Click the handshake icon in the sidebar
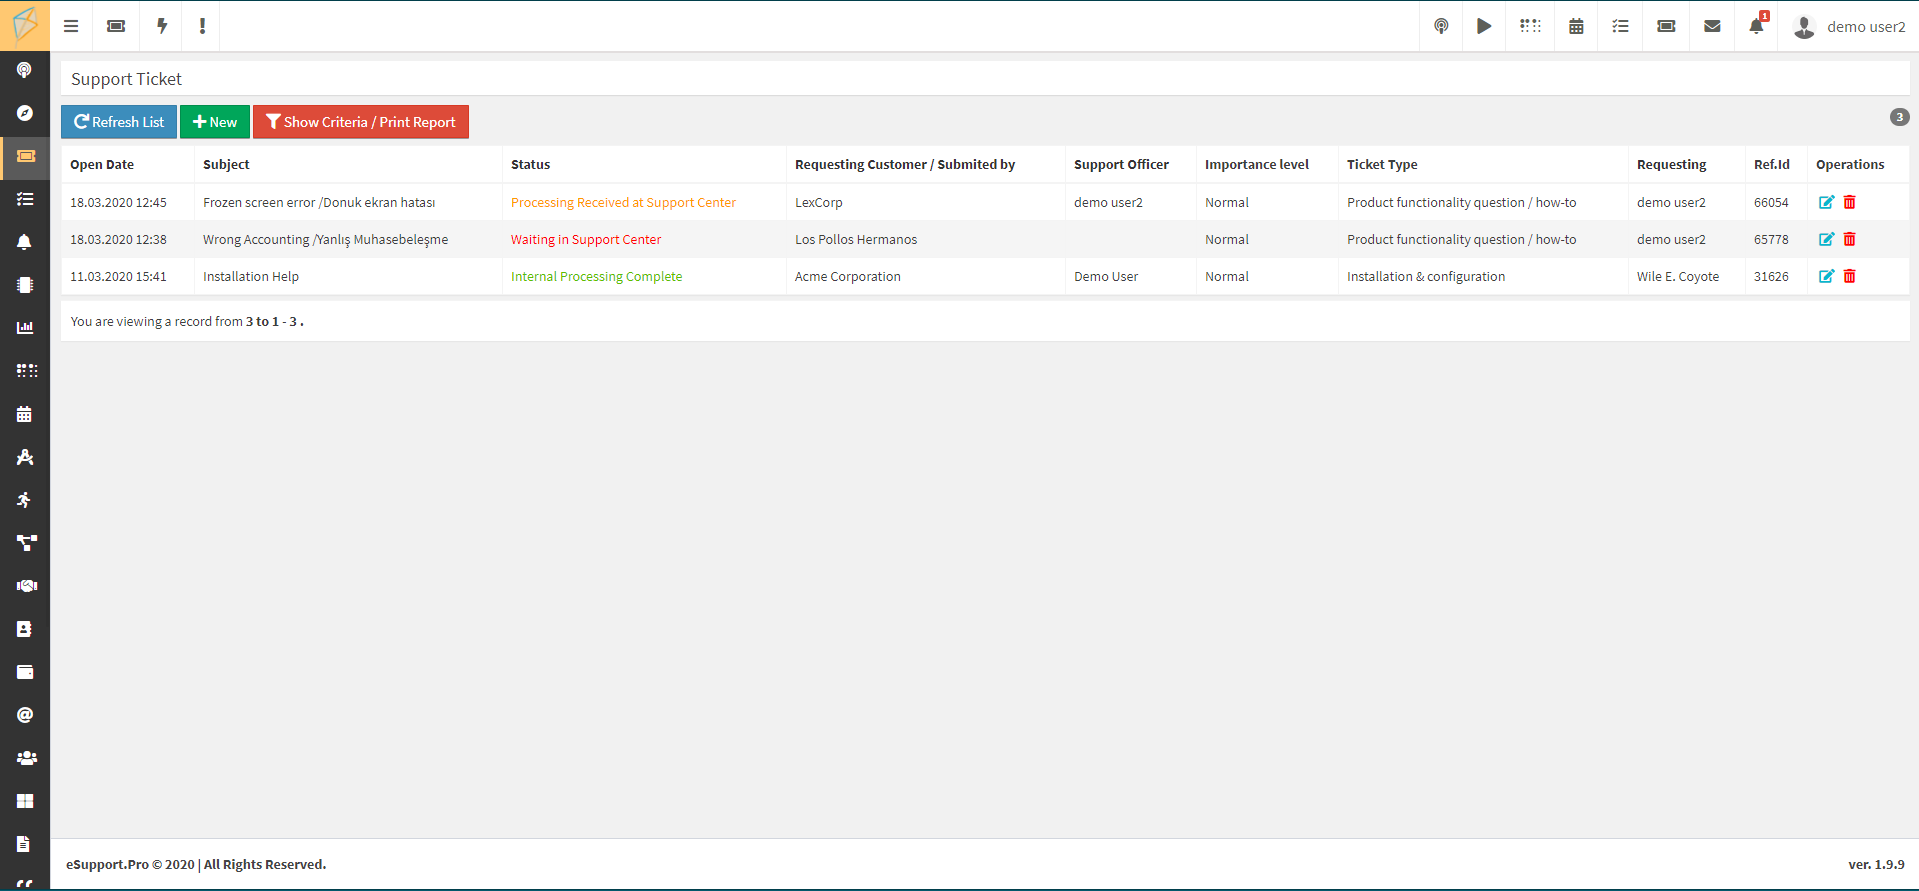Image resolution: width=1919 pixels, height=891 pixels. click(x=27, y=586)
